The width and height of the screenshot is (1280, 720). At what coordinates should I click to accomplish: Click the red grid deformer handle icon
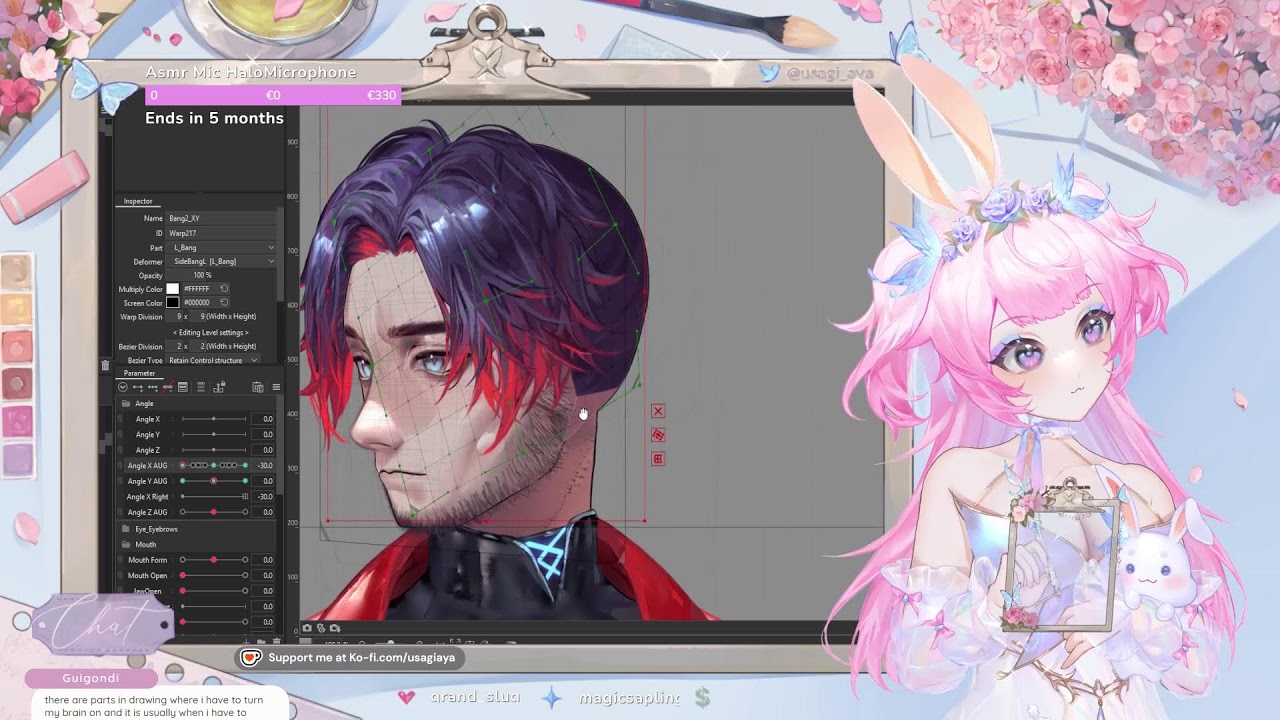657,459
